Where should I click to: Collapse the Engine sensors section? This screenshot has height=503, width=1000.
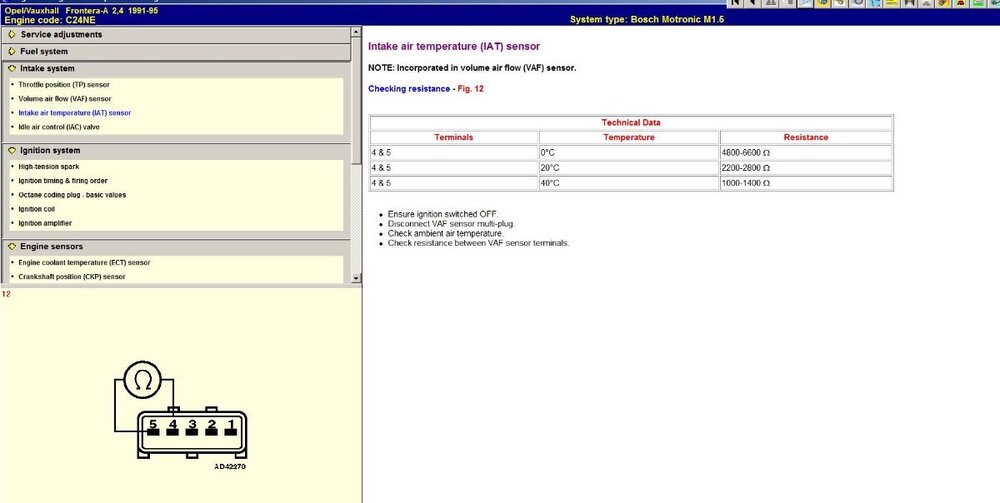pyautogui.click(x=176, y=246)
